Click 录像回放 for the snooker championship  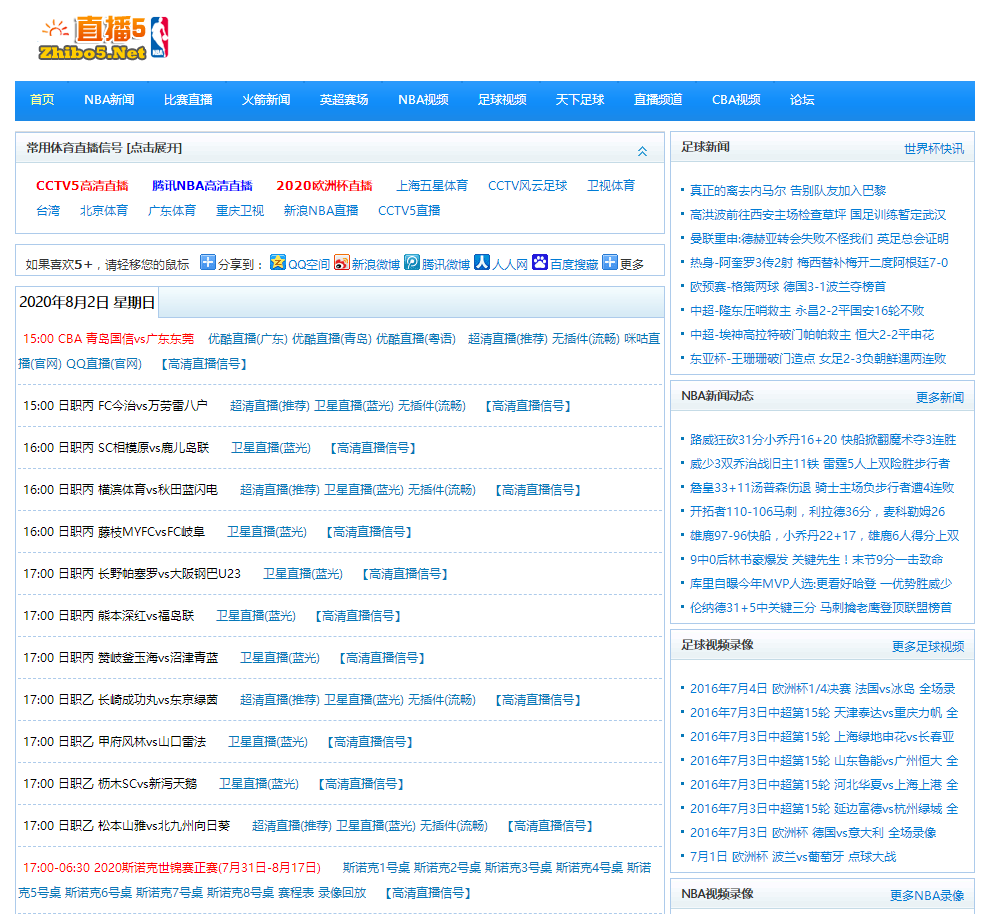342,893
